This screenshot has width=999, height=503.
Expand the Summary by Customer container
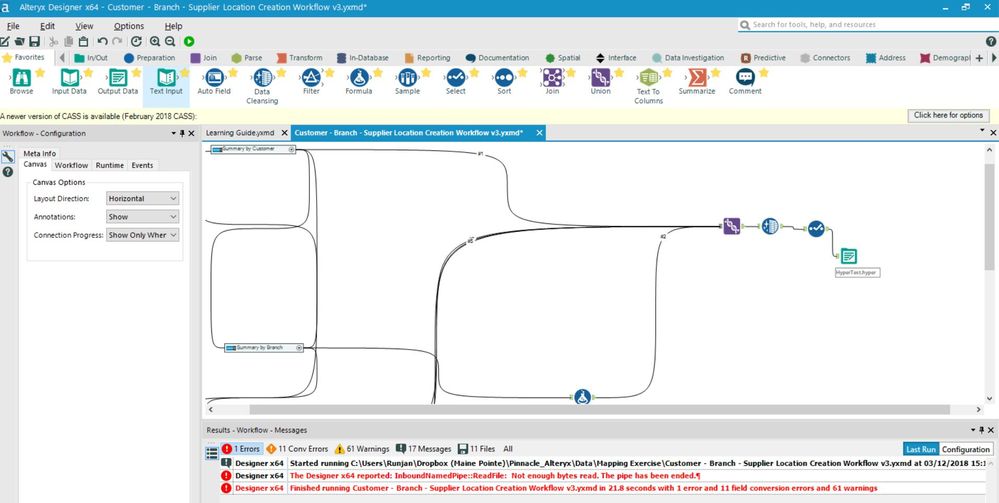tap(291, 149)
